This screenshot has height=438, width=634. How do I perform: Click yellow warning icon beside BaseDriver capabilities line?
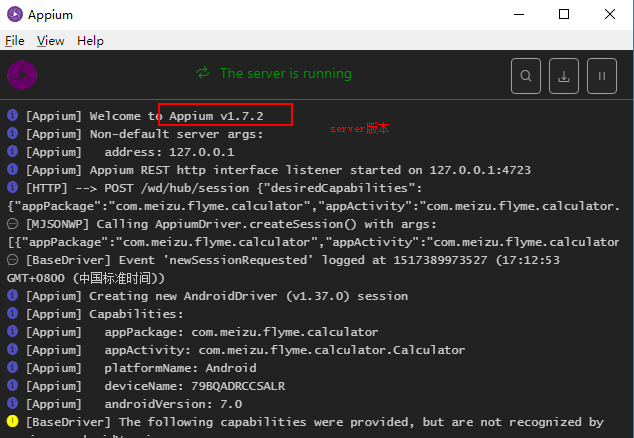pos(13,421)
